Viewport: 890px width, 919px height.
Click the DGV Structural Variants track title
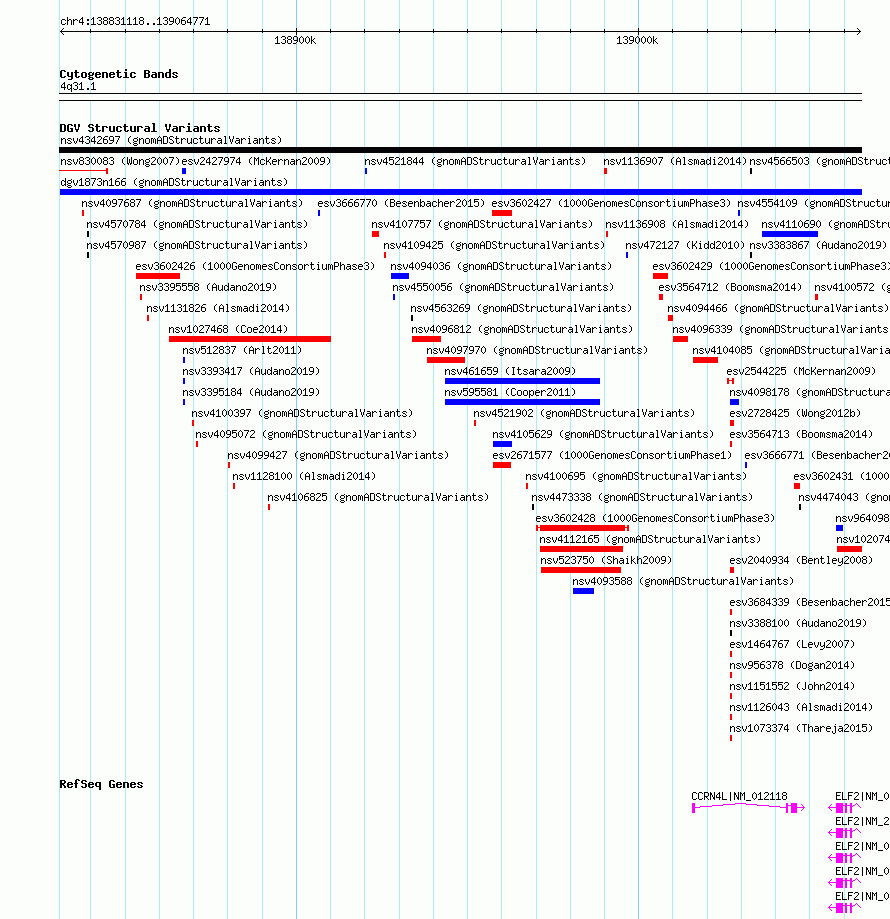[140, 128]
